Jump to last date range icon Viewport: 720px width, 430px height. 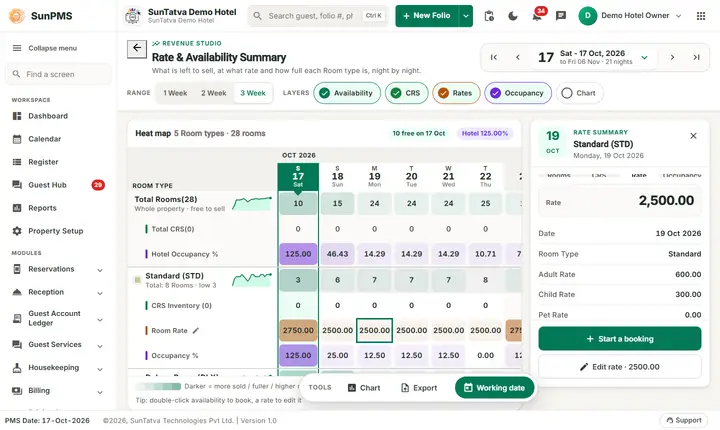[x=696, y=57]
